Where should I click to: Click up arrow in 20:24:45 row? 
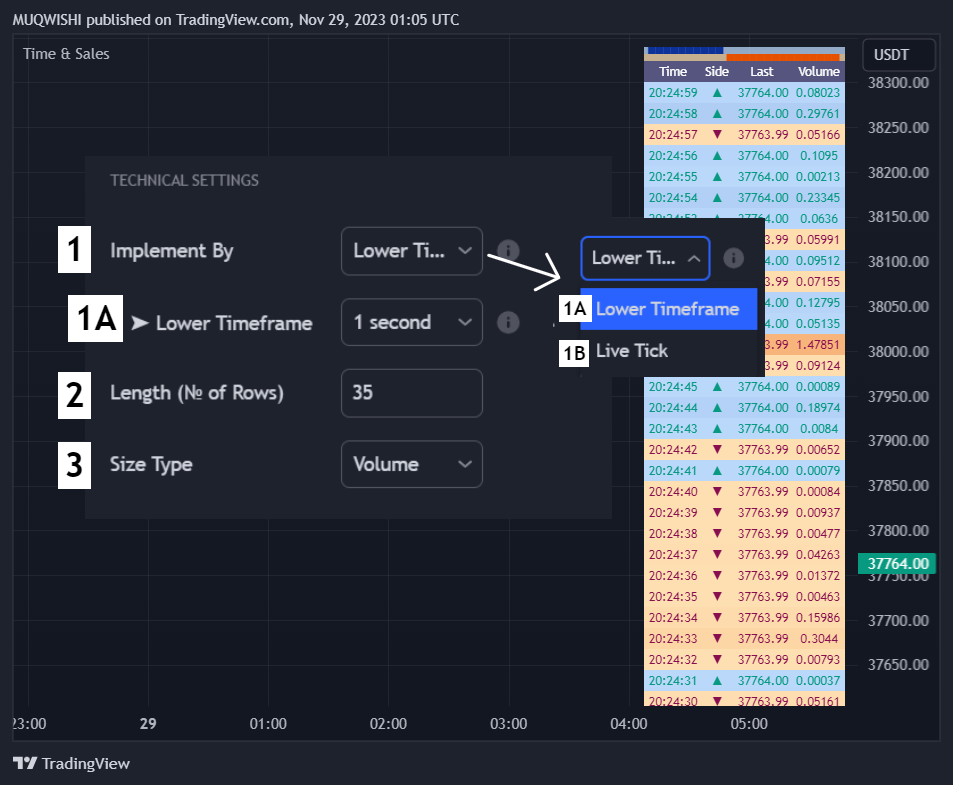717,386
